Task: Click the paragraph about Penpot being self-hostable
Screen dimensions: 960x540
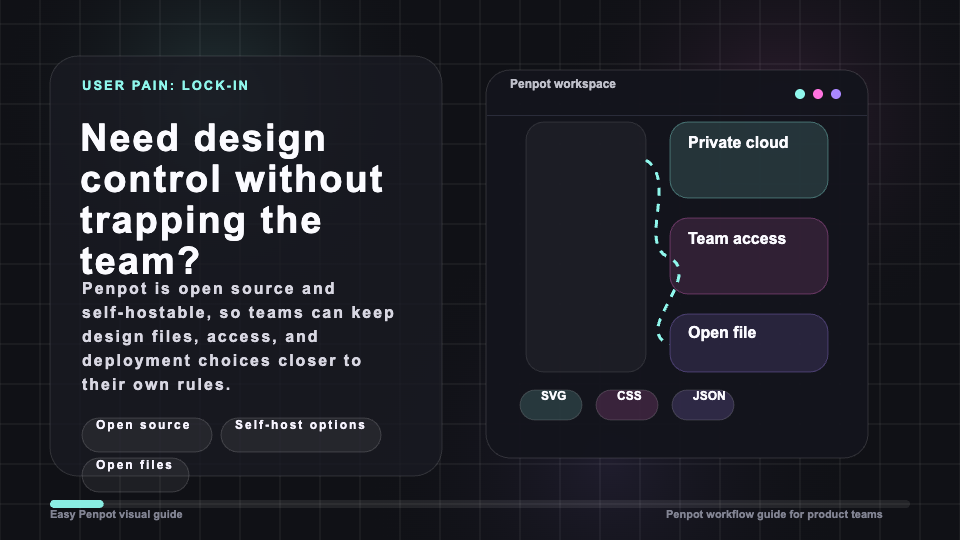Action: click(238, 336)
